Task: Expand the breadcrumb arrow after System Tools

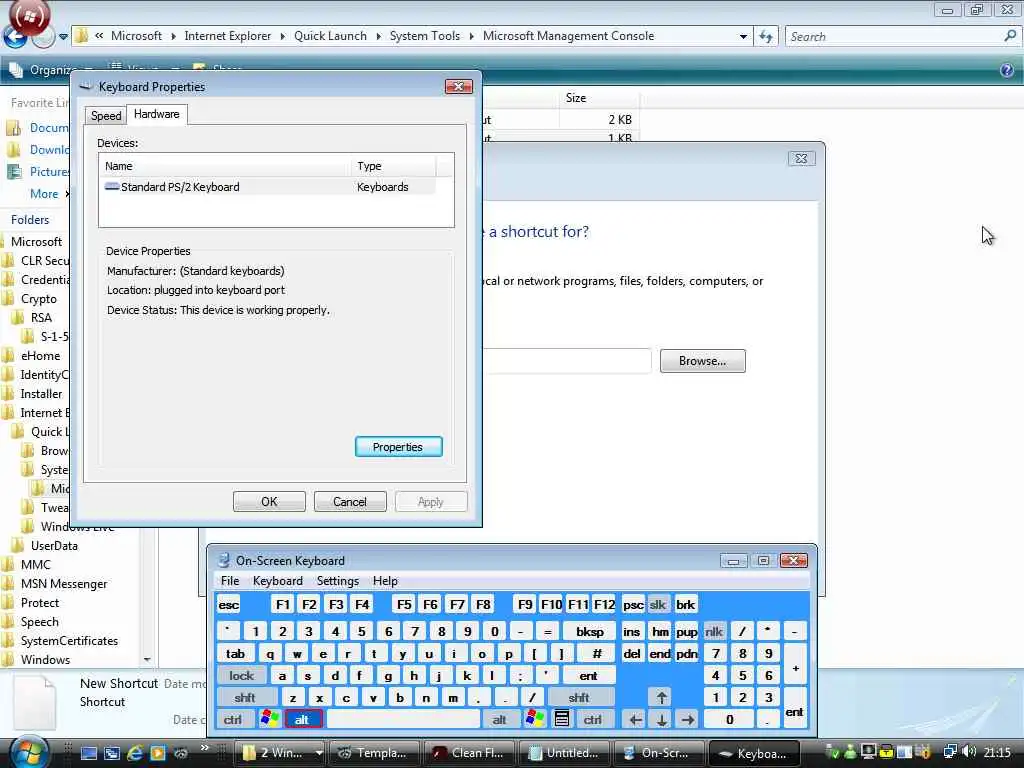Action: [472, 37]
